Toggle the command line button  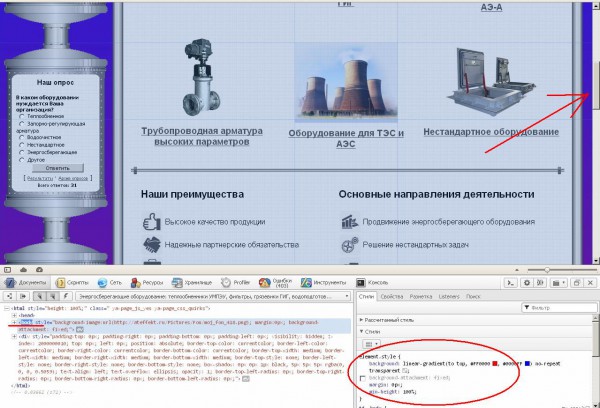(x=510, y=283)
